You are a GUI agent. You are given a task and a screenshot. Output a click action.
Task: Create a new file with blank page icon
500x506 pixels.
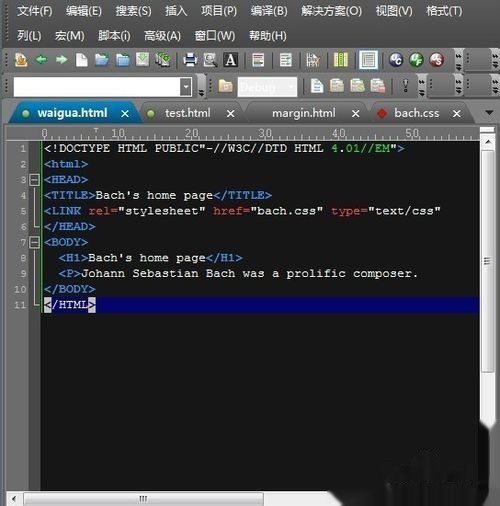(82, 60)
